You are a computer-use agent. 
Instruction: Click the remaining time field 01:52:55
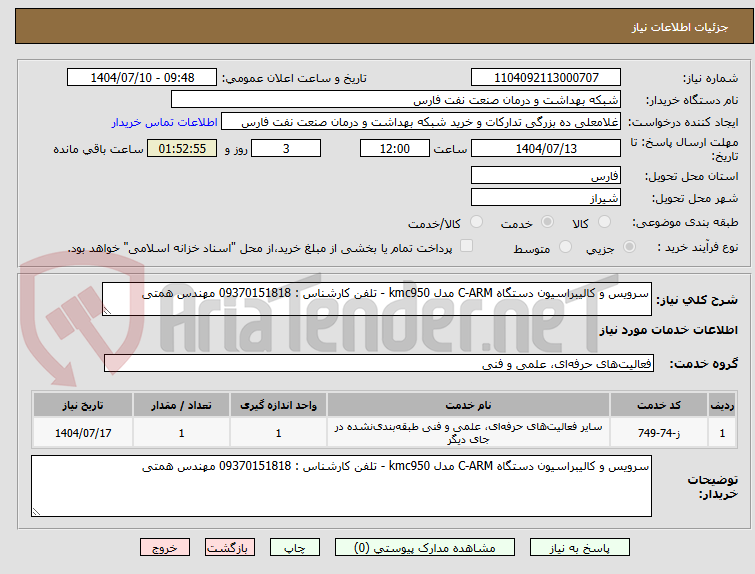pos(182,148)
